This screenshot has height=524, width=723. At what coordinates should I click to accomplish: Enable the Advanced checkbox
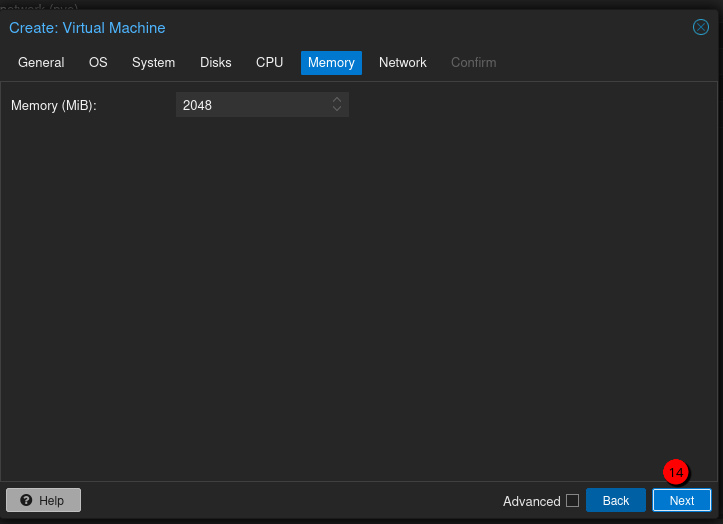572,500
